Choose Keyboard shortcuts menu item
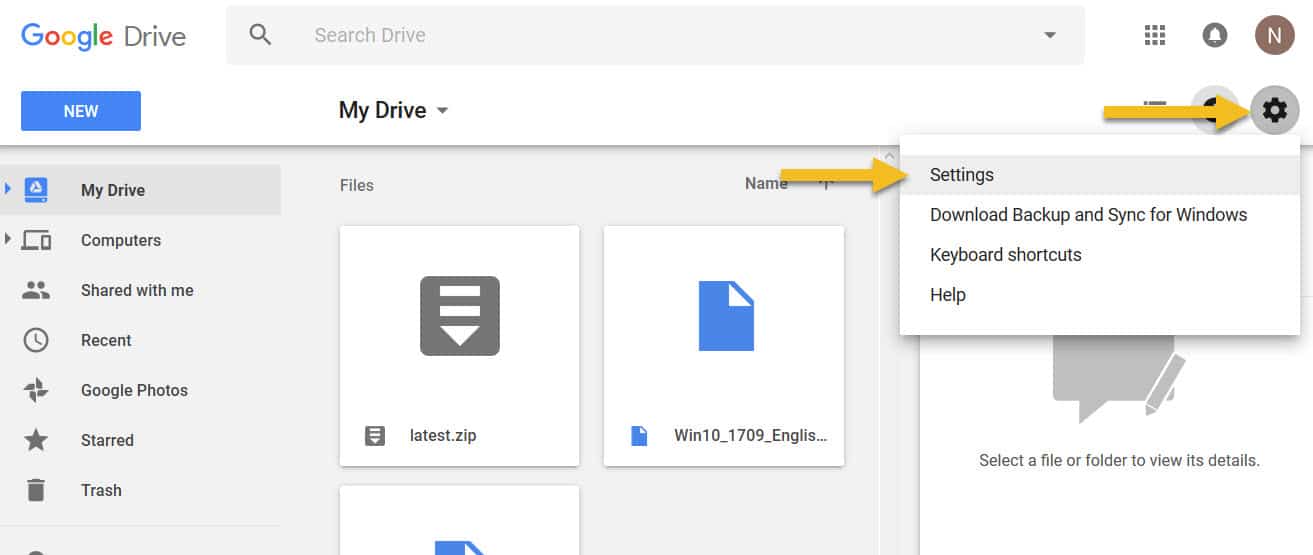The image size is (1313, 555). [x=1005, y=255]
